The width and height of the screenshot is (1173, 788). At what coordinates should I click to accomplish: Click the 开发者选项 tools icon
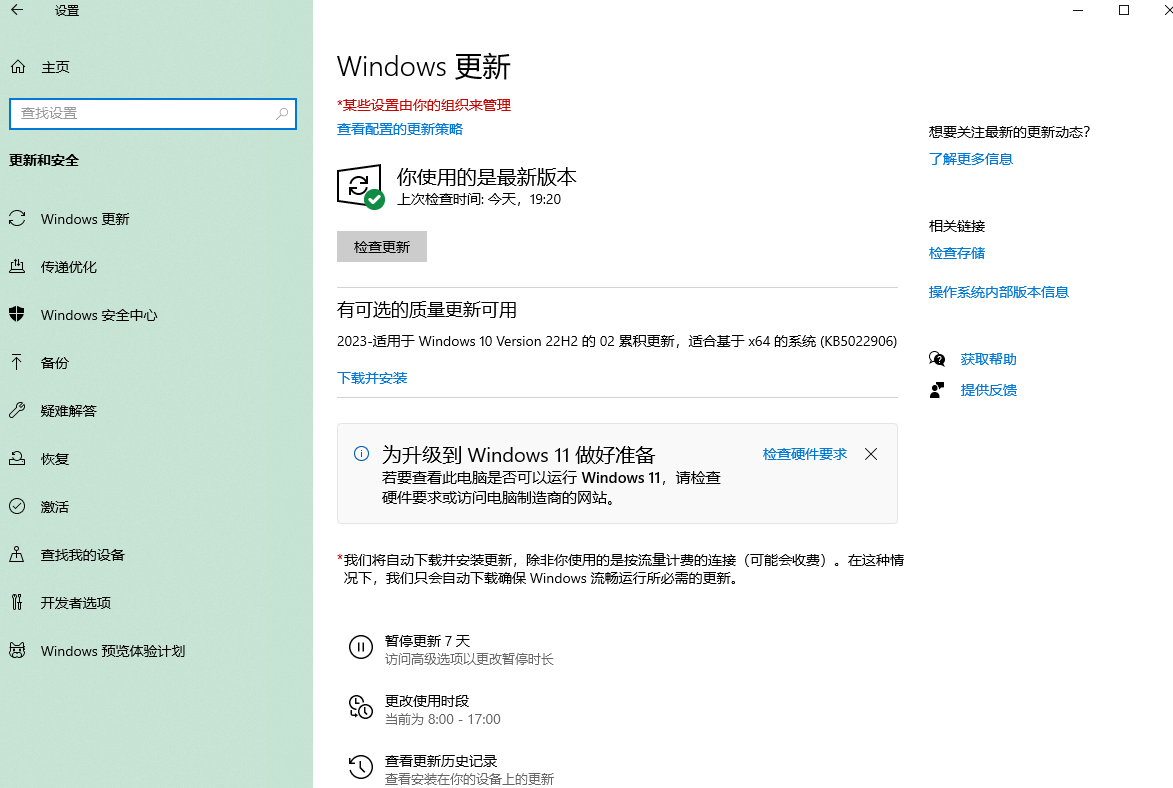tap(17, 602)
